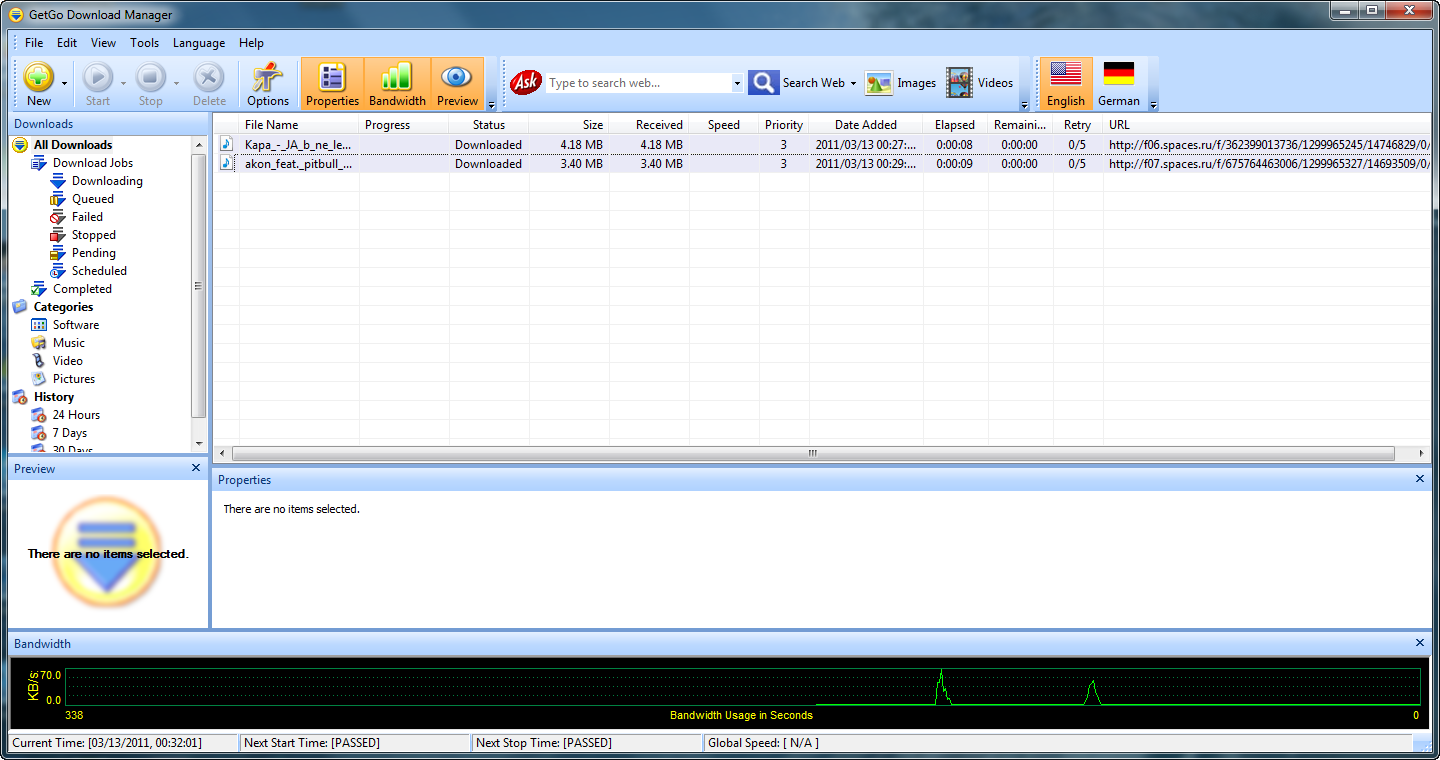The width and height of the screenshot is (1440, 760).
Task: Click the Search Web magnifier icon
Action: pos(764,83)
